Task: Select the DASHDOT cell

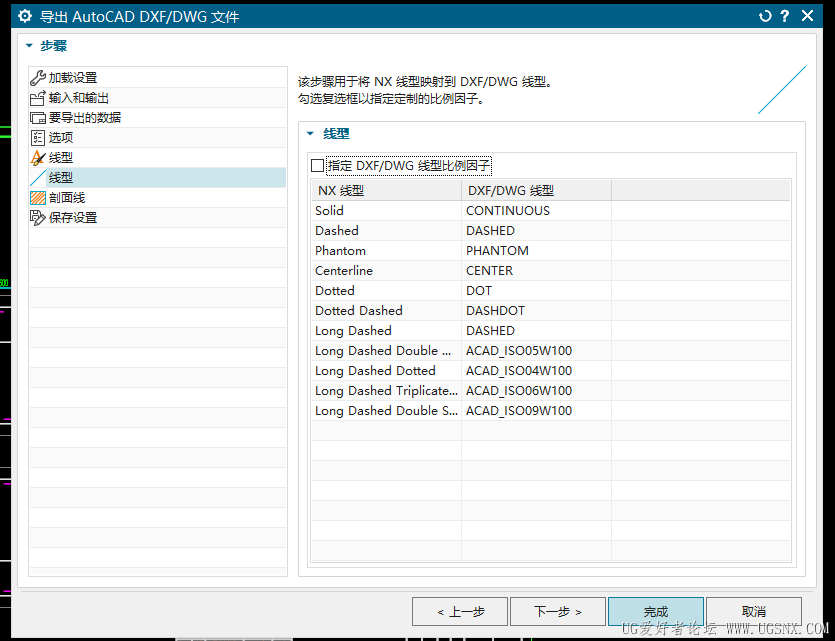Action: tap(536, 310)
